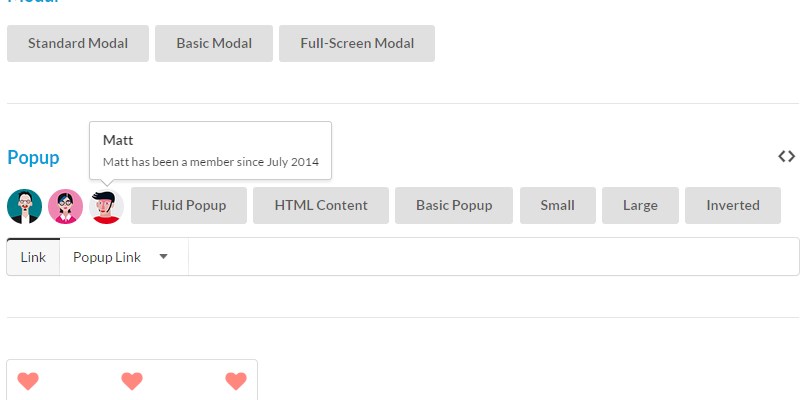
Task: Click the Popup section heading
Action: tap(33, 157)
